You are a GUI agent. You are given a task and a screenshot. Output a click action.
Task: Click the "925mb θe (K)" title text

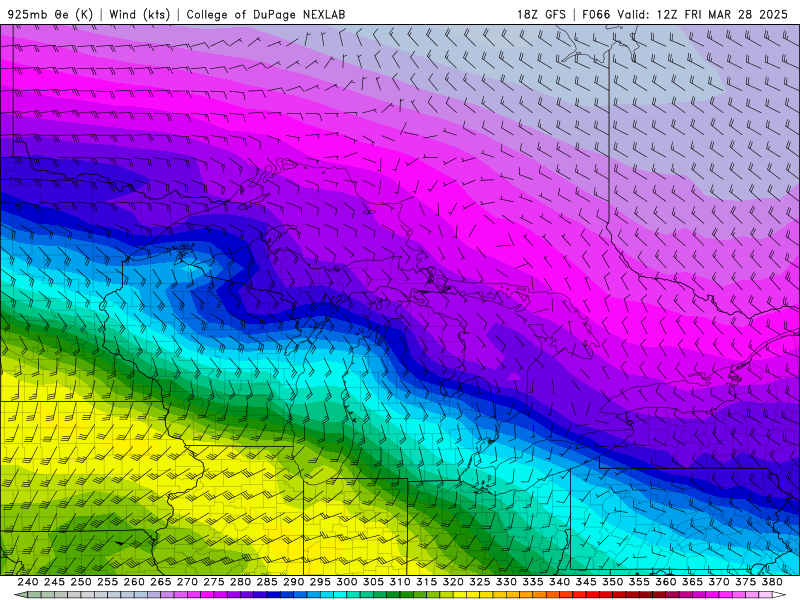50,14
